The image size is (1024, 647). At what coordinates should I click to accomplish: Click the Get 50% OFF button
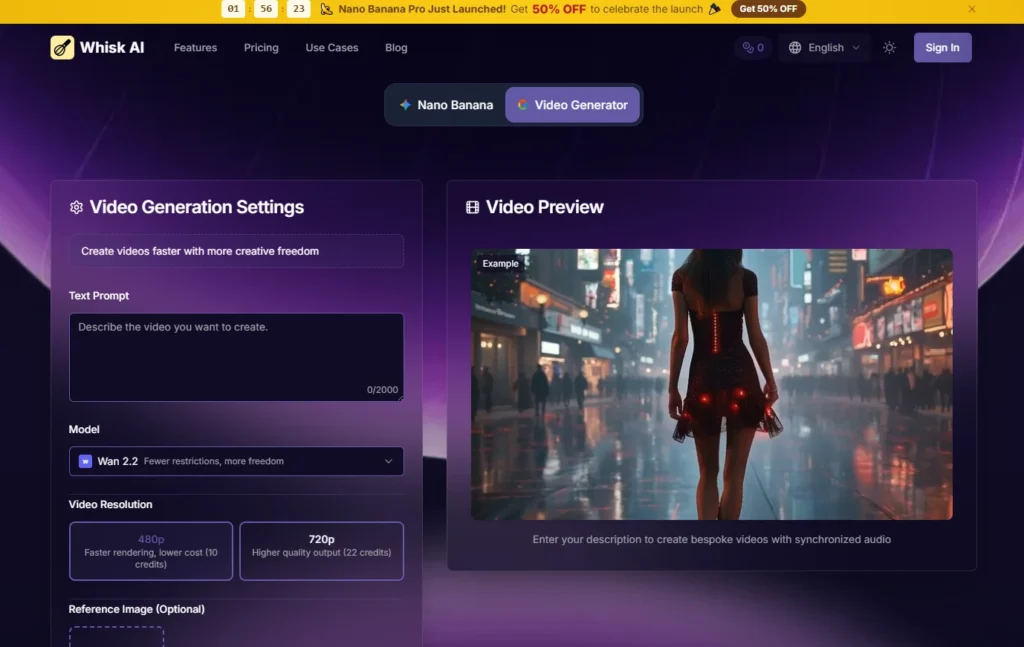[x=768, y=9]
